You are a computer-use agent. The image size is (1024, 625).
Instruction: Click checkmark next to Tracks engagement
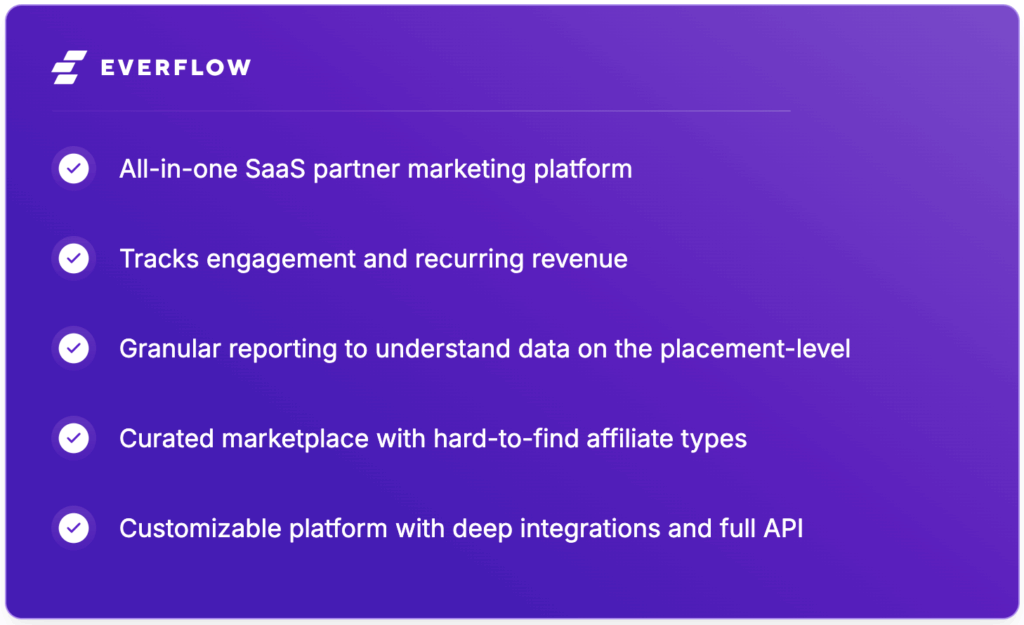pos(73,259)
